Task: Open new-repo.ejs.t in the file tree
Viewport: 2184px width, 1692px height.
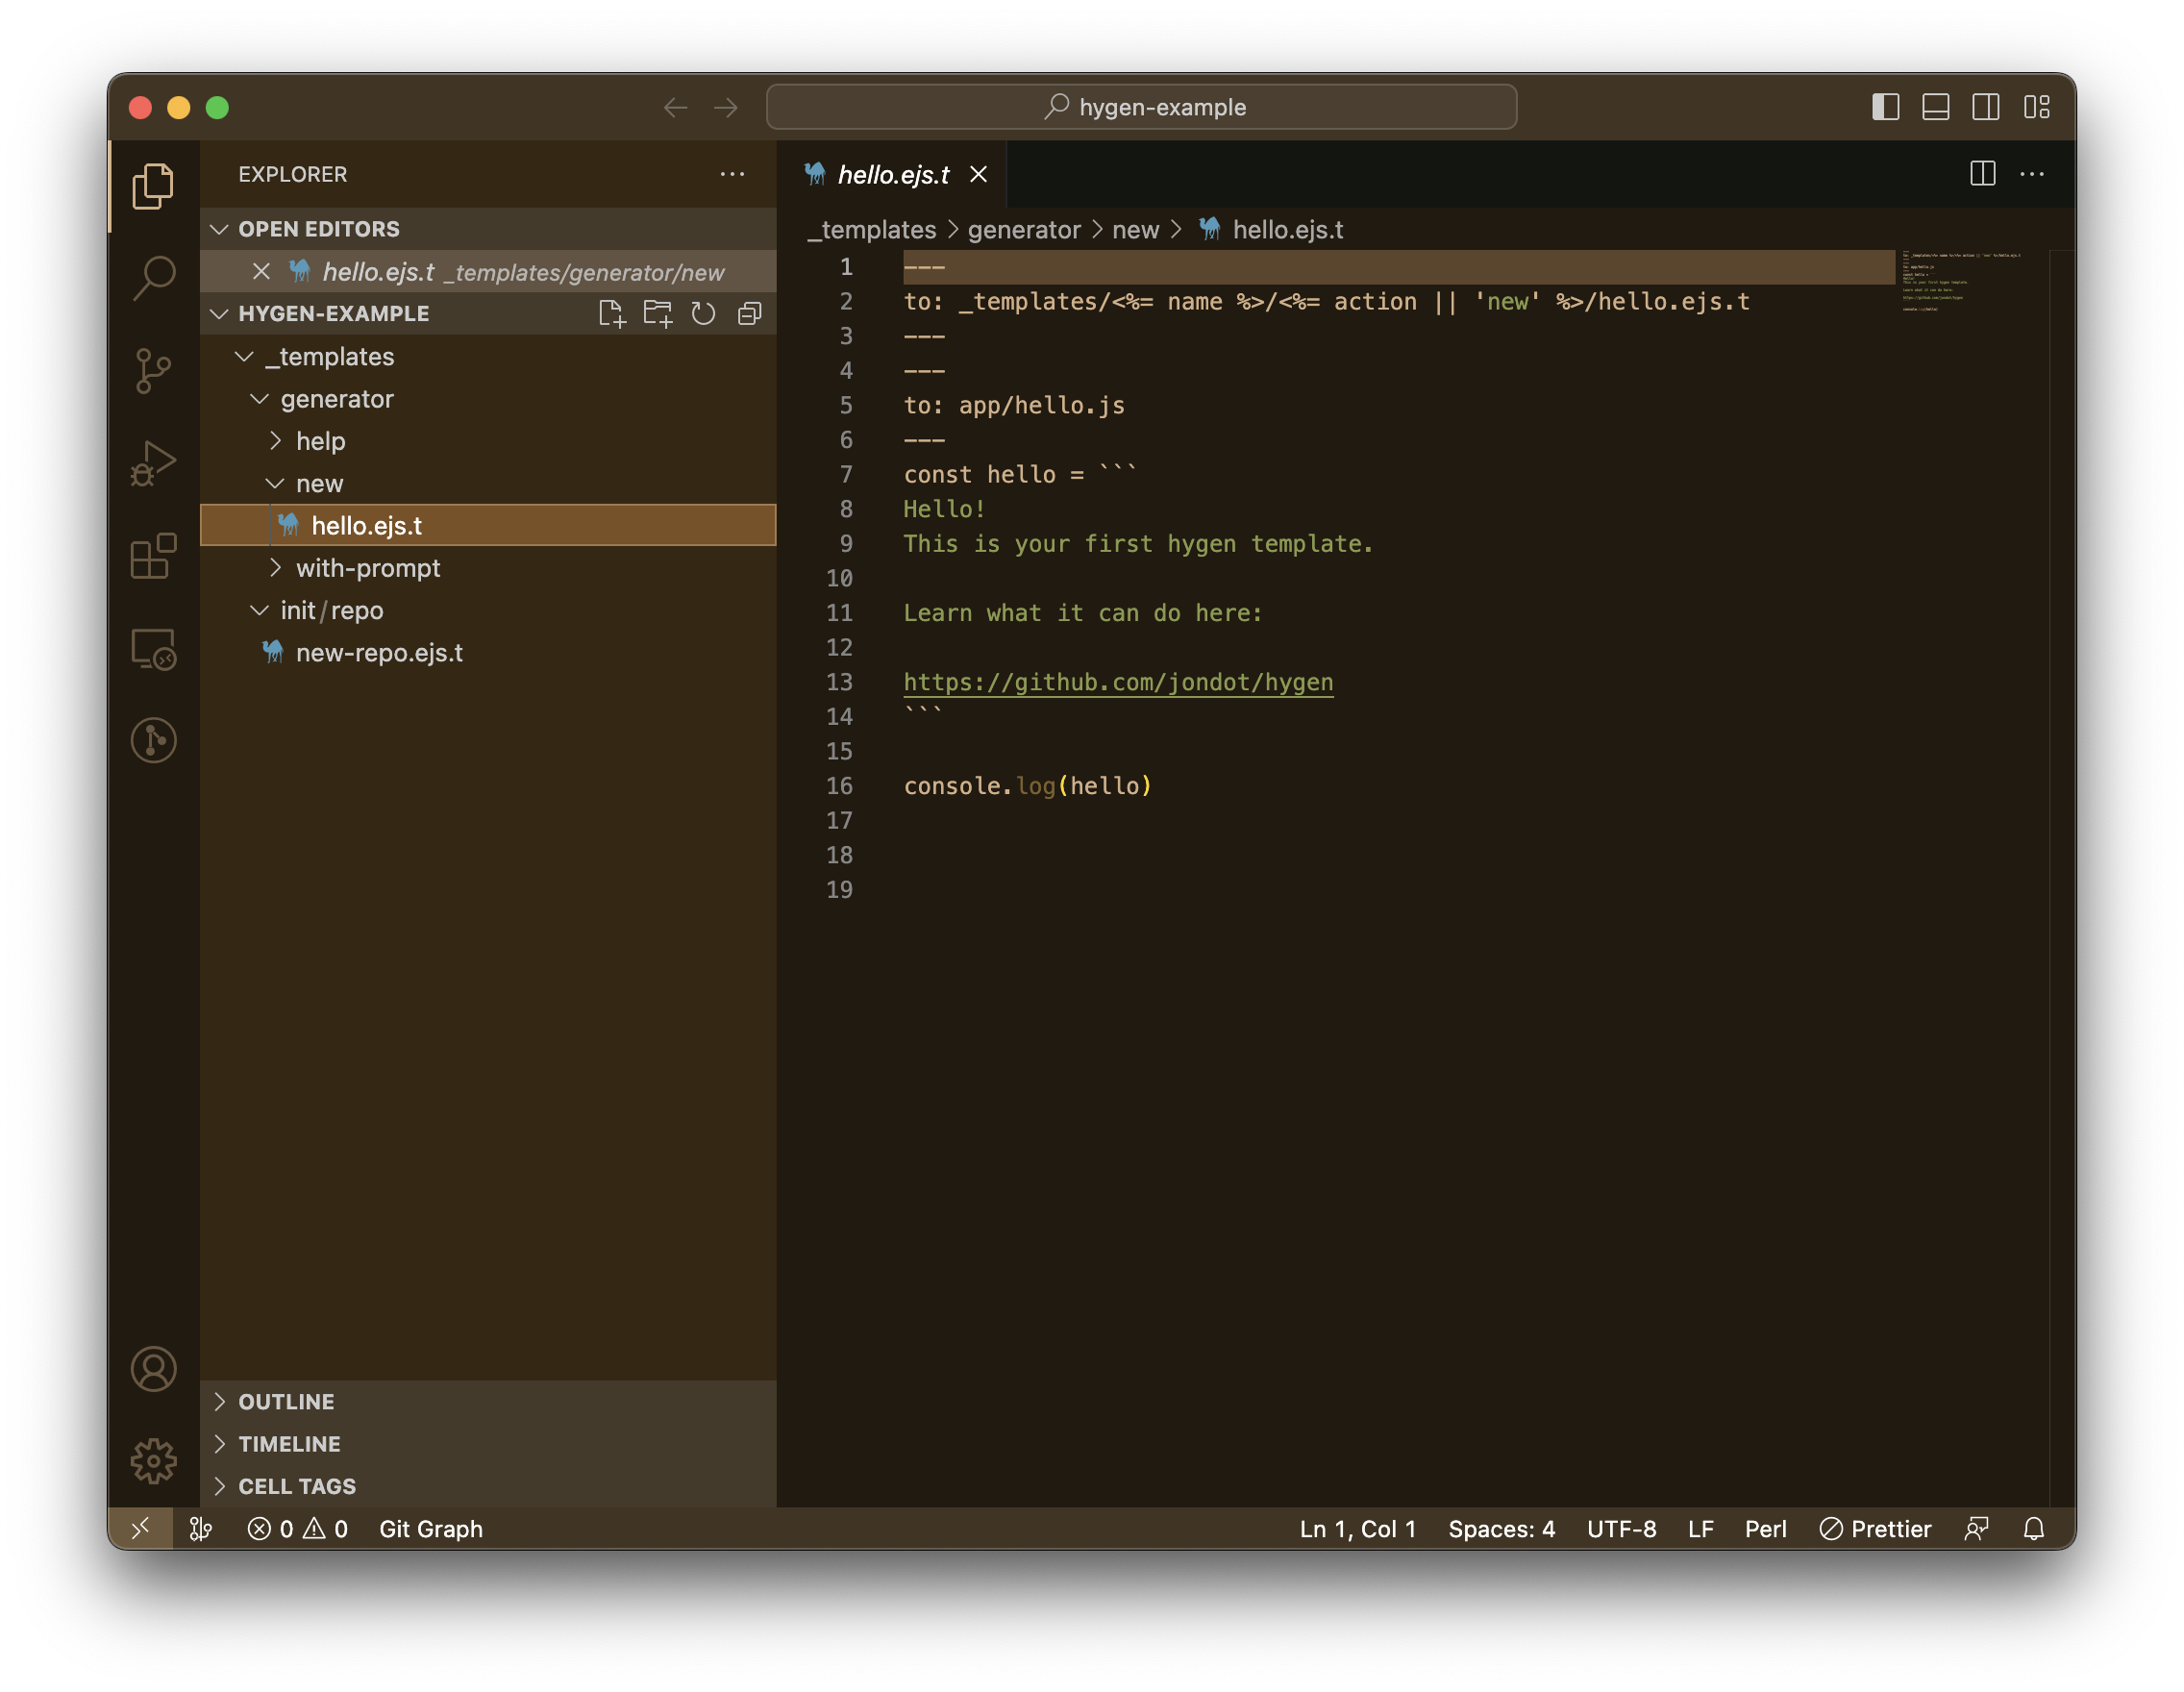Action: [488, 653]
